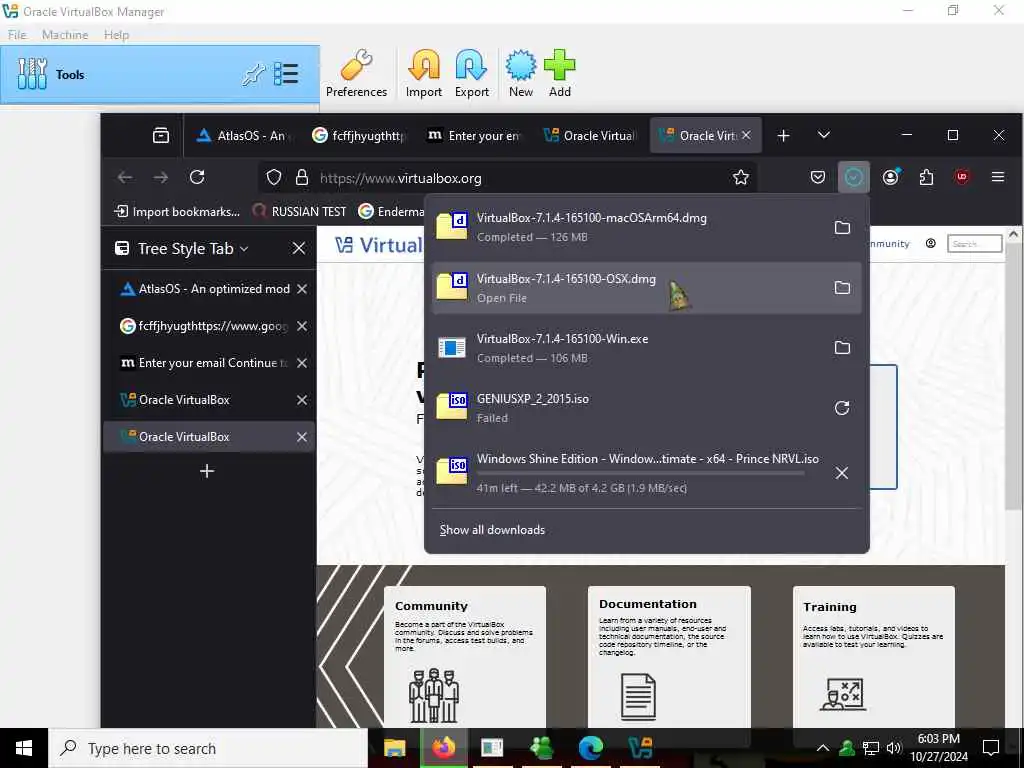Click the page Search field
The image size is (1024, 768).
(974, 244)
